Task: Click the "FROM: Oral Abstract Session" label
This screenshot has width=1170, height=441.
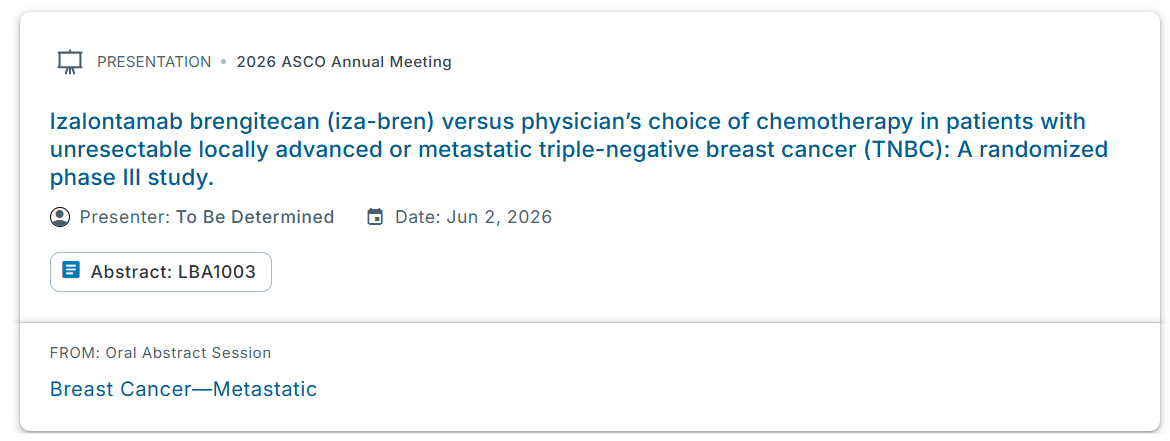Action: coord(160,352)
